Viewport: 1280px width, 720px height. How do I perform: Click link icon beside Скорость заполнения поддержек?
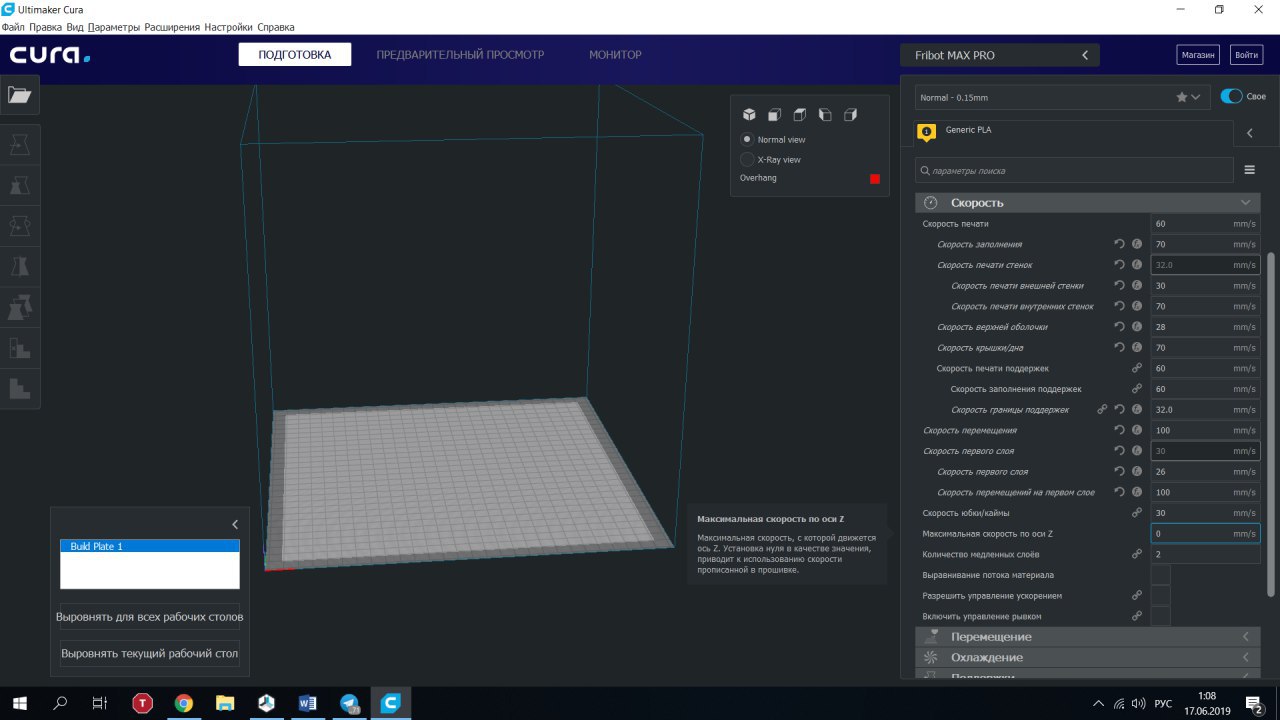tap(1137, 389)
